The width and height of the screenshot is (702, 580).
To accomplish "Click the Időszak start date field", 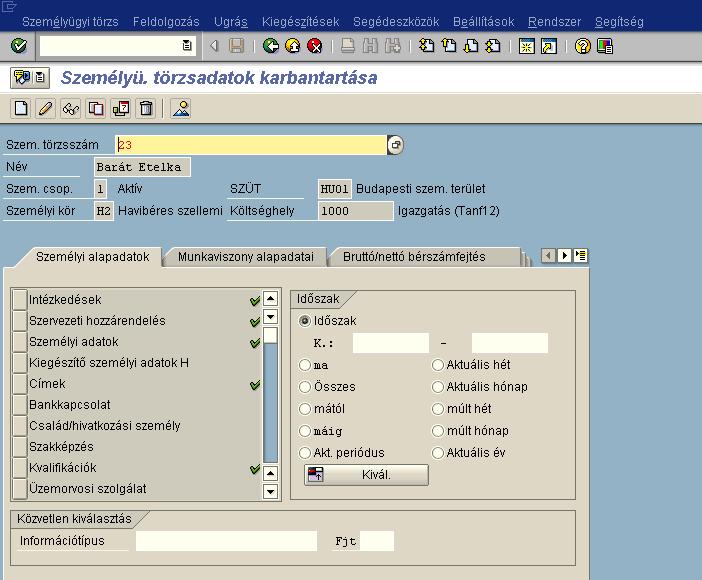I will [391, 343].
